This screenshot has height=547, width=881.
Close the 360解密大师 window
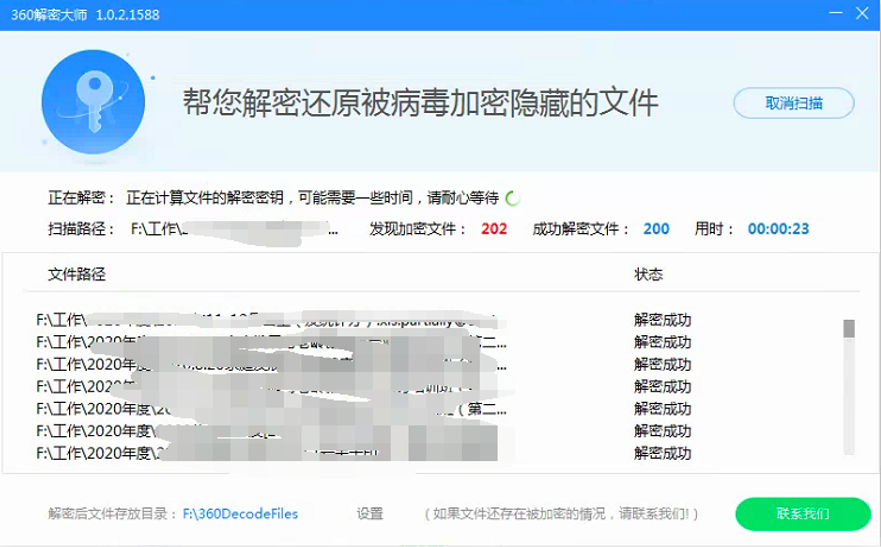point(862,14)
